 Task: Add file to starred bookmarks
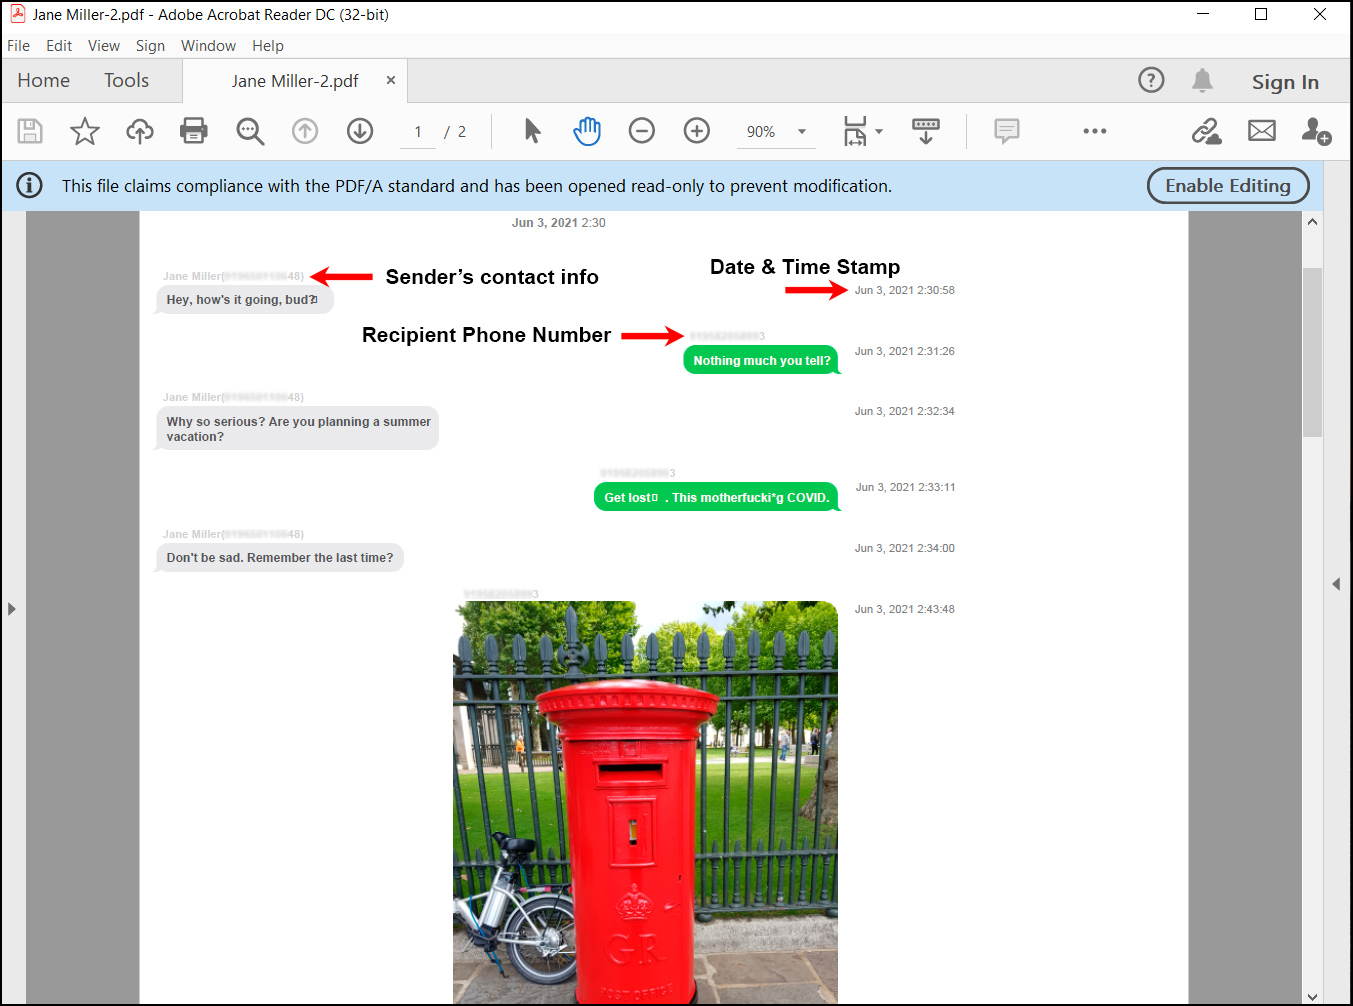(x=85, y=131)
